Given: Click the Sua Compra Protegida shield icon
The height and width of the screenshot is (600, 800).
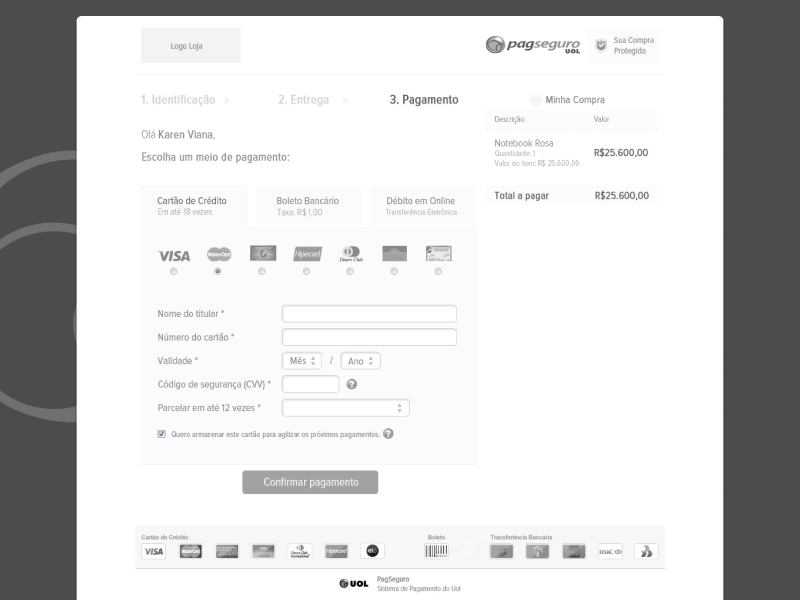Looking at the screenshot, I should (599, 44).
